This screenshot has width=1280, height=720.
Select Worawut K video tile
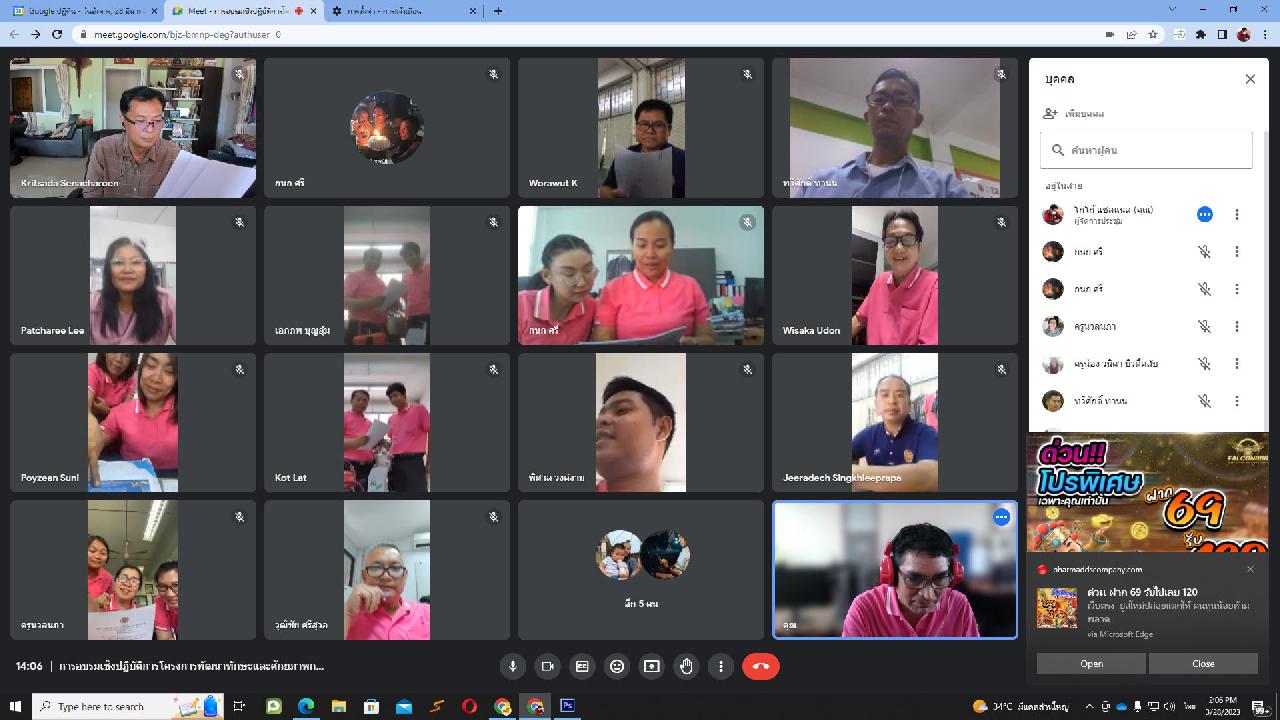click(641, 127)
